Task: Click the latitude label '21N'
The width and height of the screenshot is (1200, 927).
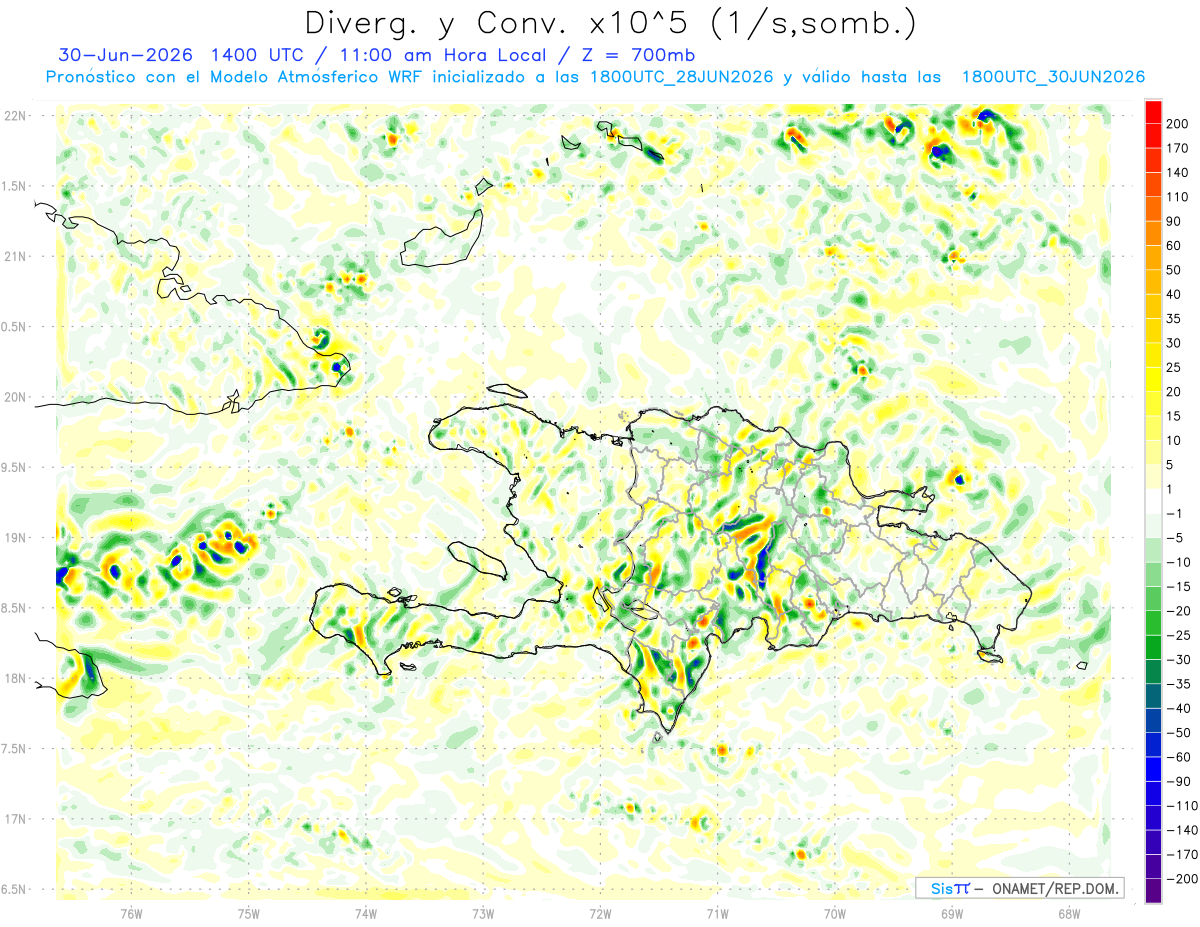Action: pos(16,257)
